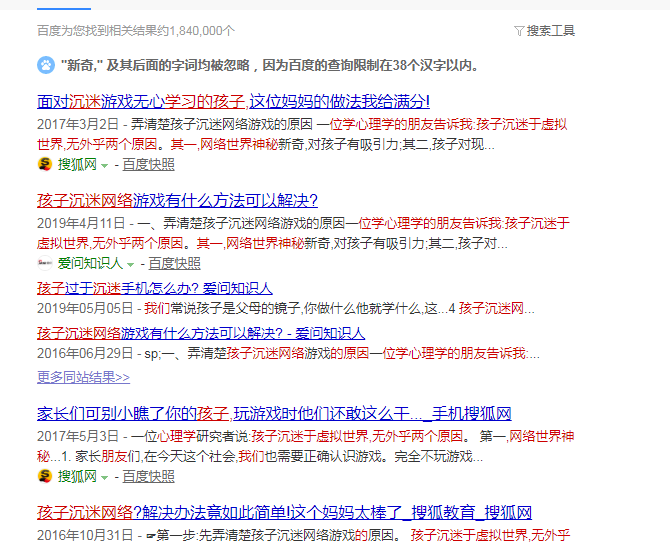670x542 pixels.
Task: Open sub-result 孩子沉迷网络游戏有什么方法可以解决? - 爱问知识人
Action: click(x=201, y=333)
